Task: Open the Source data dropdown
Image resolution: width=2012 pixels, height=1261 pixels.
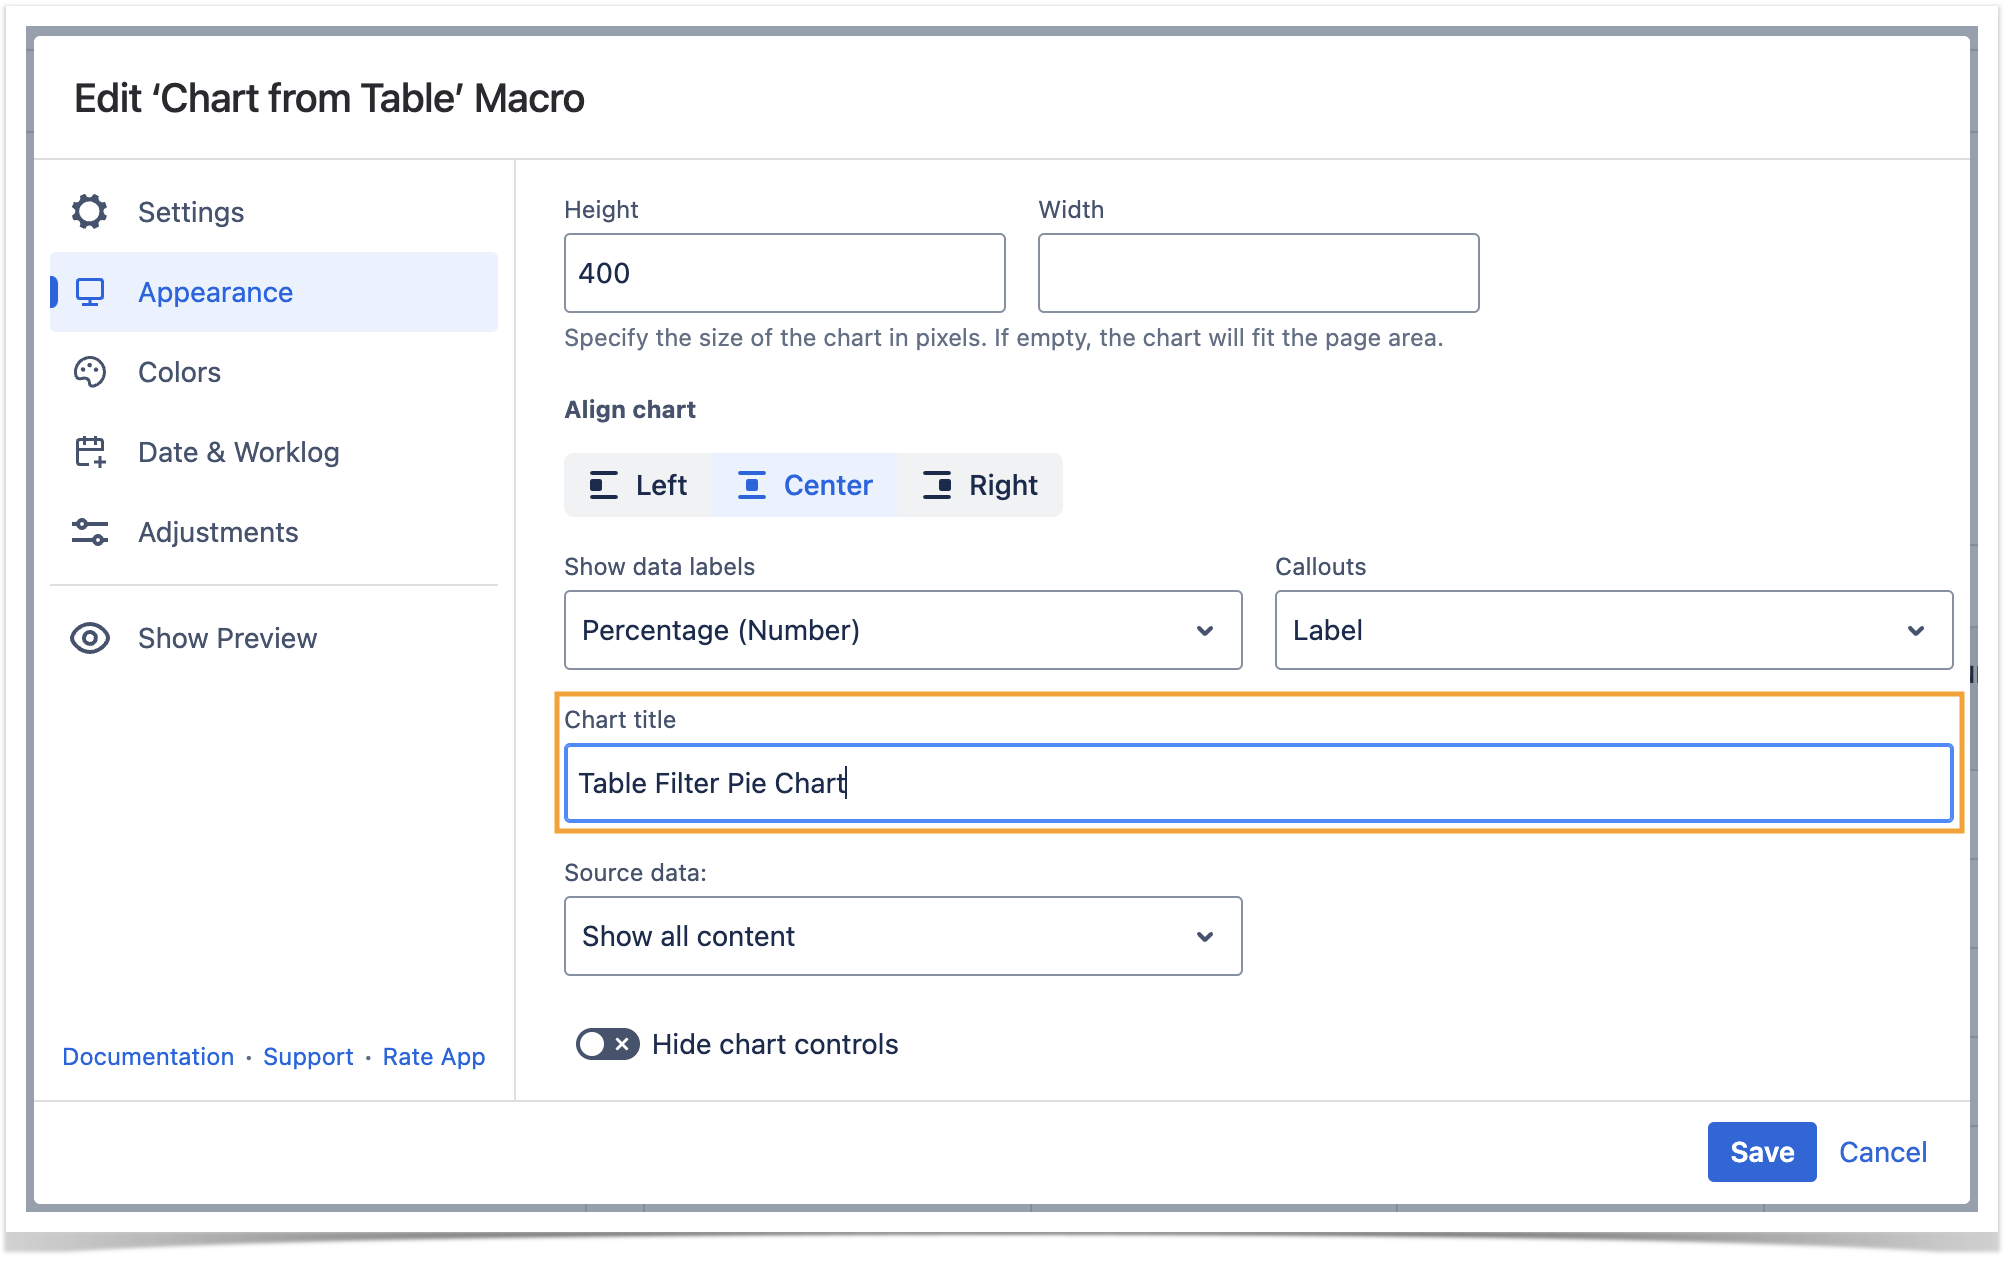Action: tap(902, 936)
